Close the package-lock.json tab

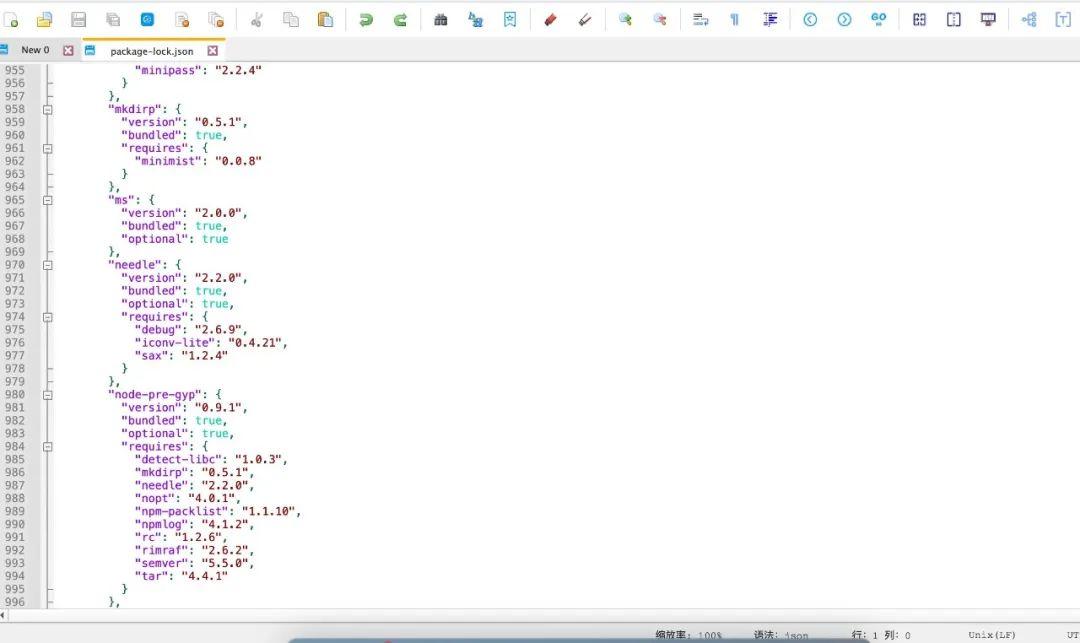click(213, 50)
